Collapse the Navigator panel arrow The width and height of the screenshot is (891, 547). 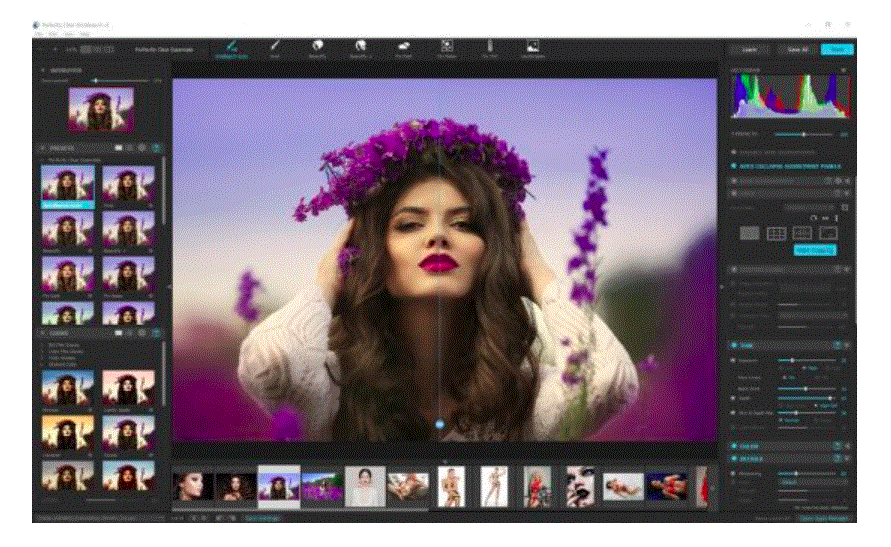(x=43, y=70)
